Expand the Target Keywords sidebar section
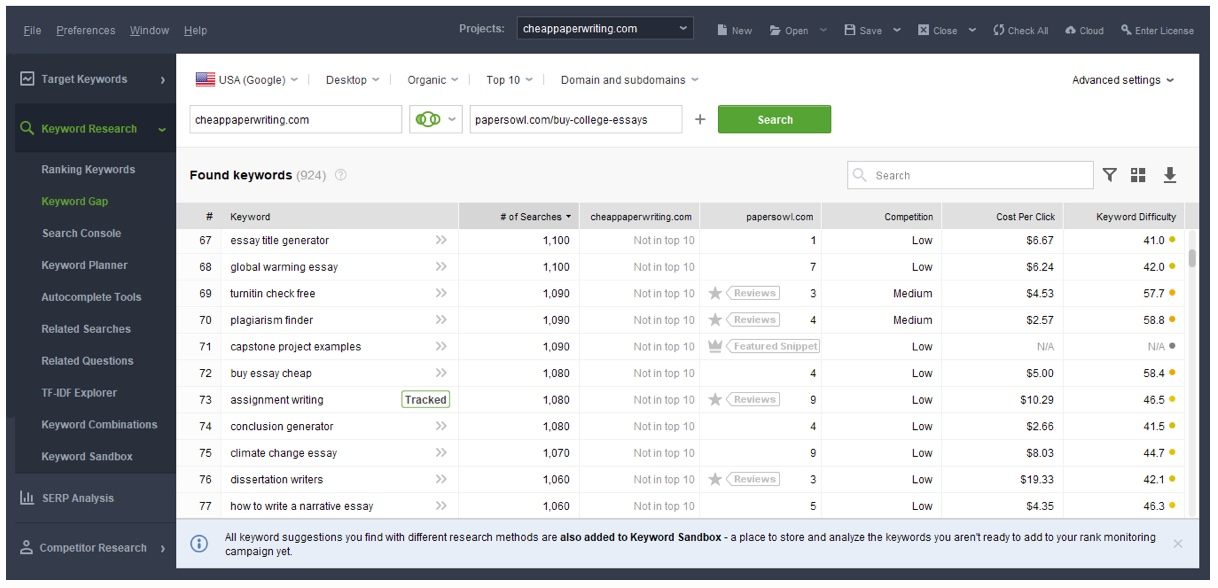 pos(162,80)
